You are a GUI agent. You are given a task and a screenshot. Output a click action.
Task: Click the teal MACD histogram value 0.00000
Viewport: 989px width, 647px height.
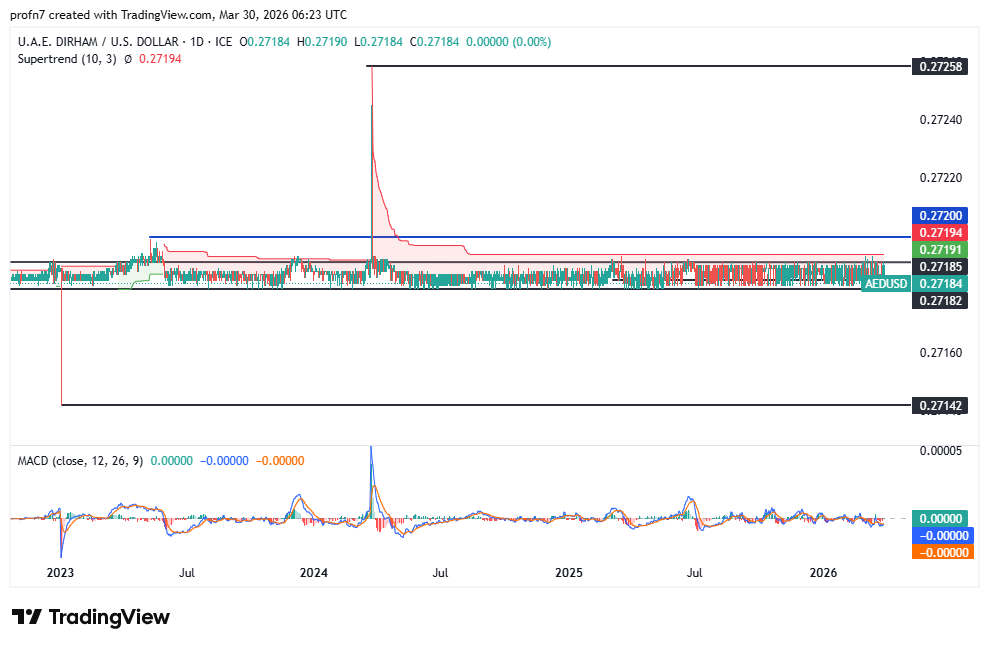pos(172,461)
